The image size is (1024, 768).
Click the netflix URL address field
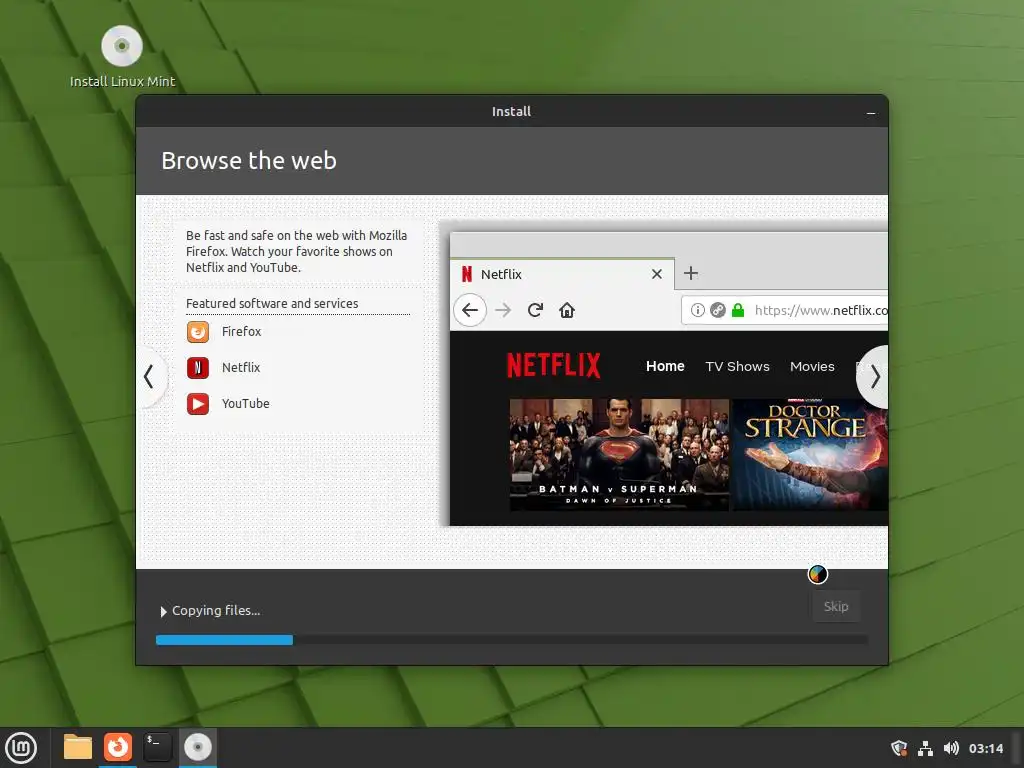[x=785, y=310]
